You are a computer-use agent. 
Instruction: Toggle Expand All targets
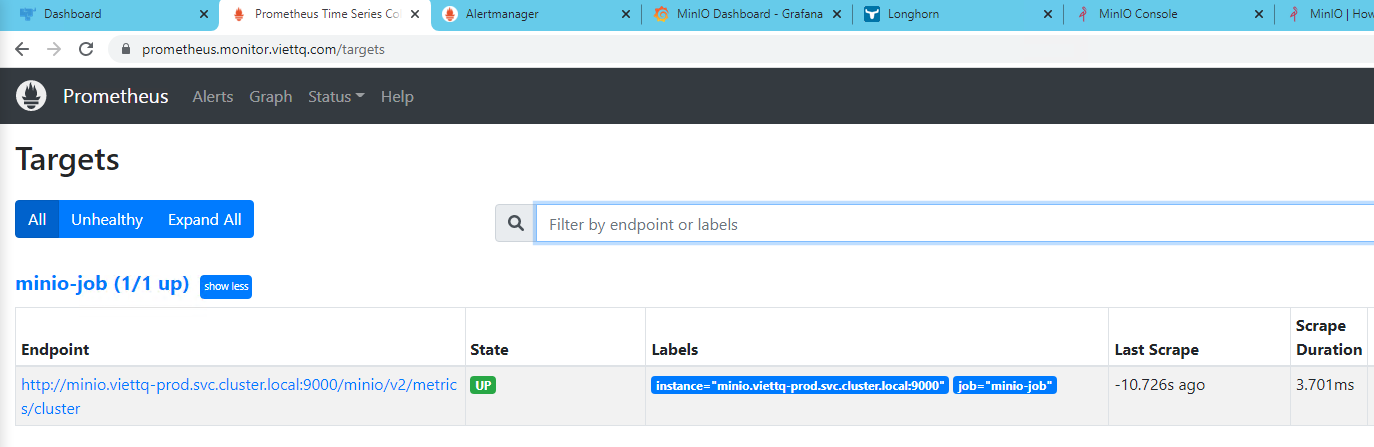point(204,220)
